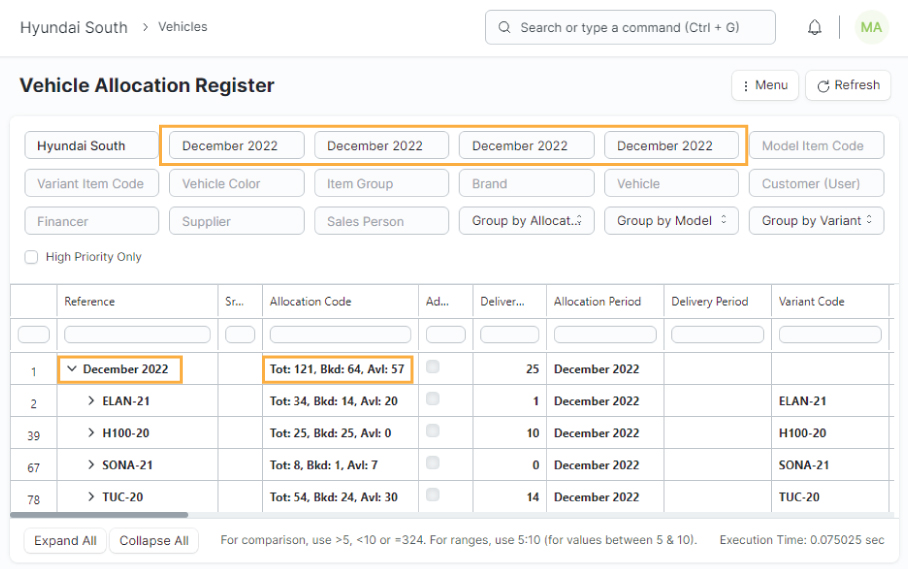The width and height of the screenshot is (908, 569).
Task: Click Collapse All button
Action: click(153, 541)
